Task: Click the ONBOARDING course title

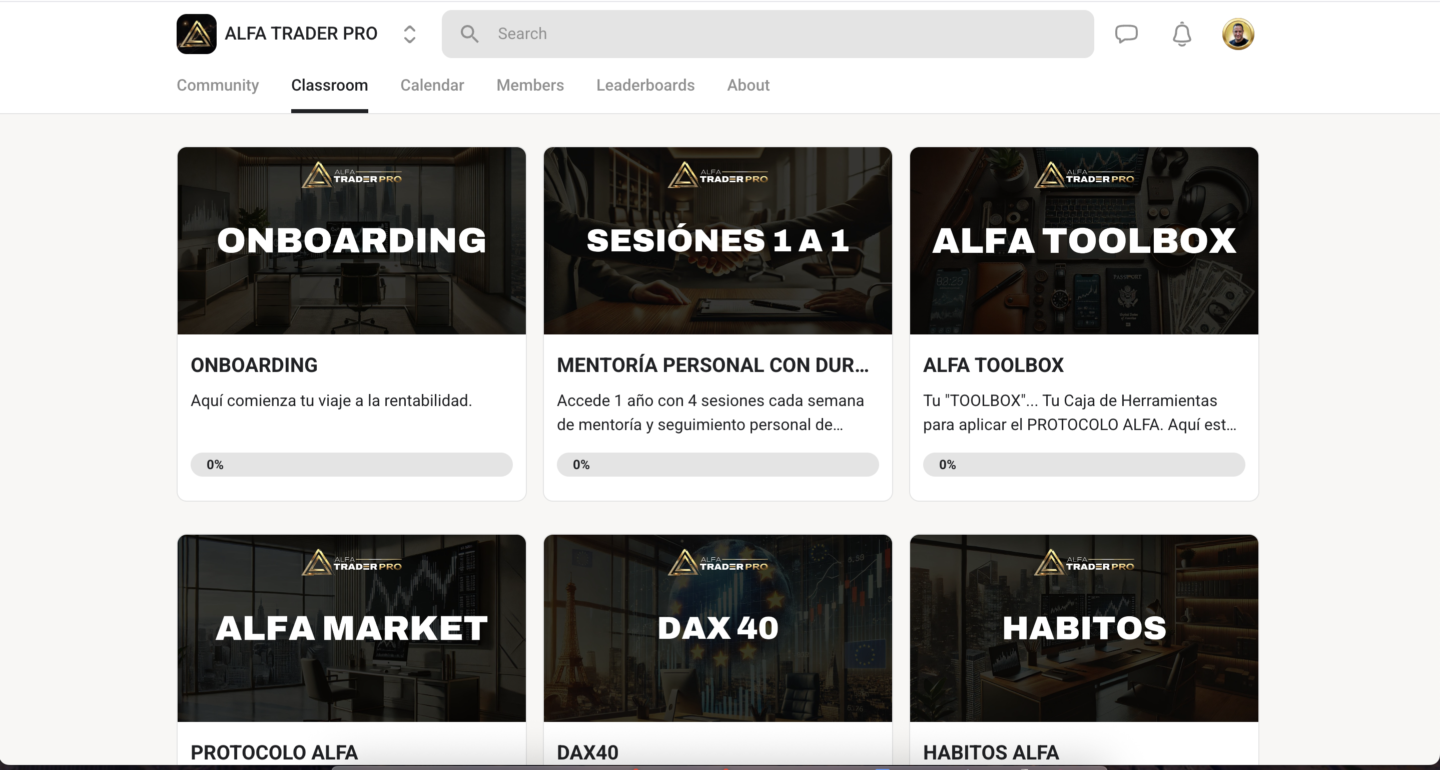Action: pyautogui.click(x=254, y=365)
